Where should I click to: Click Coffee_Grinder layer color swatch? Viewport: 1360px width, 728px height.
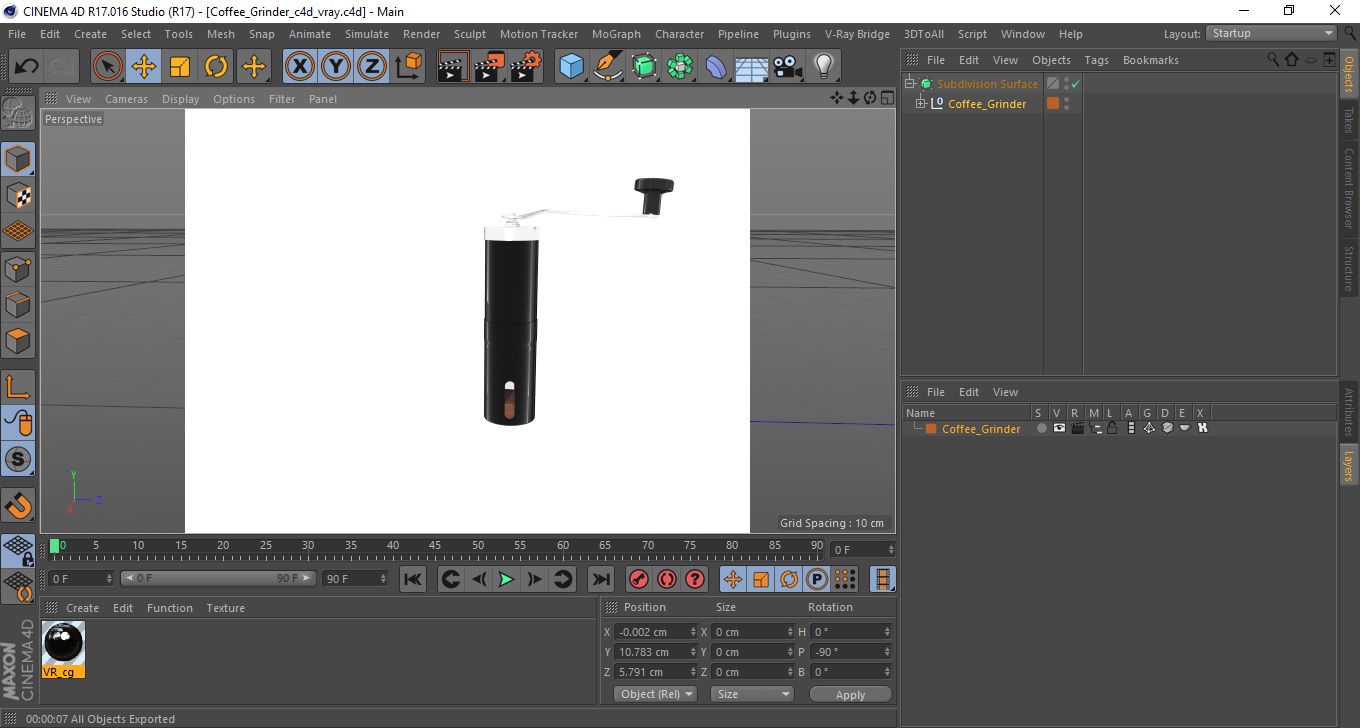[x=931, y=429]
